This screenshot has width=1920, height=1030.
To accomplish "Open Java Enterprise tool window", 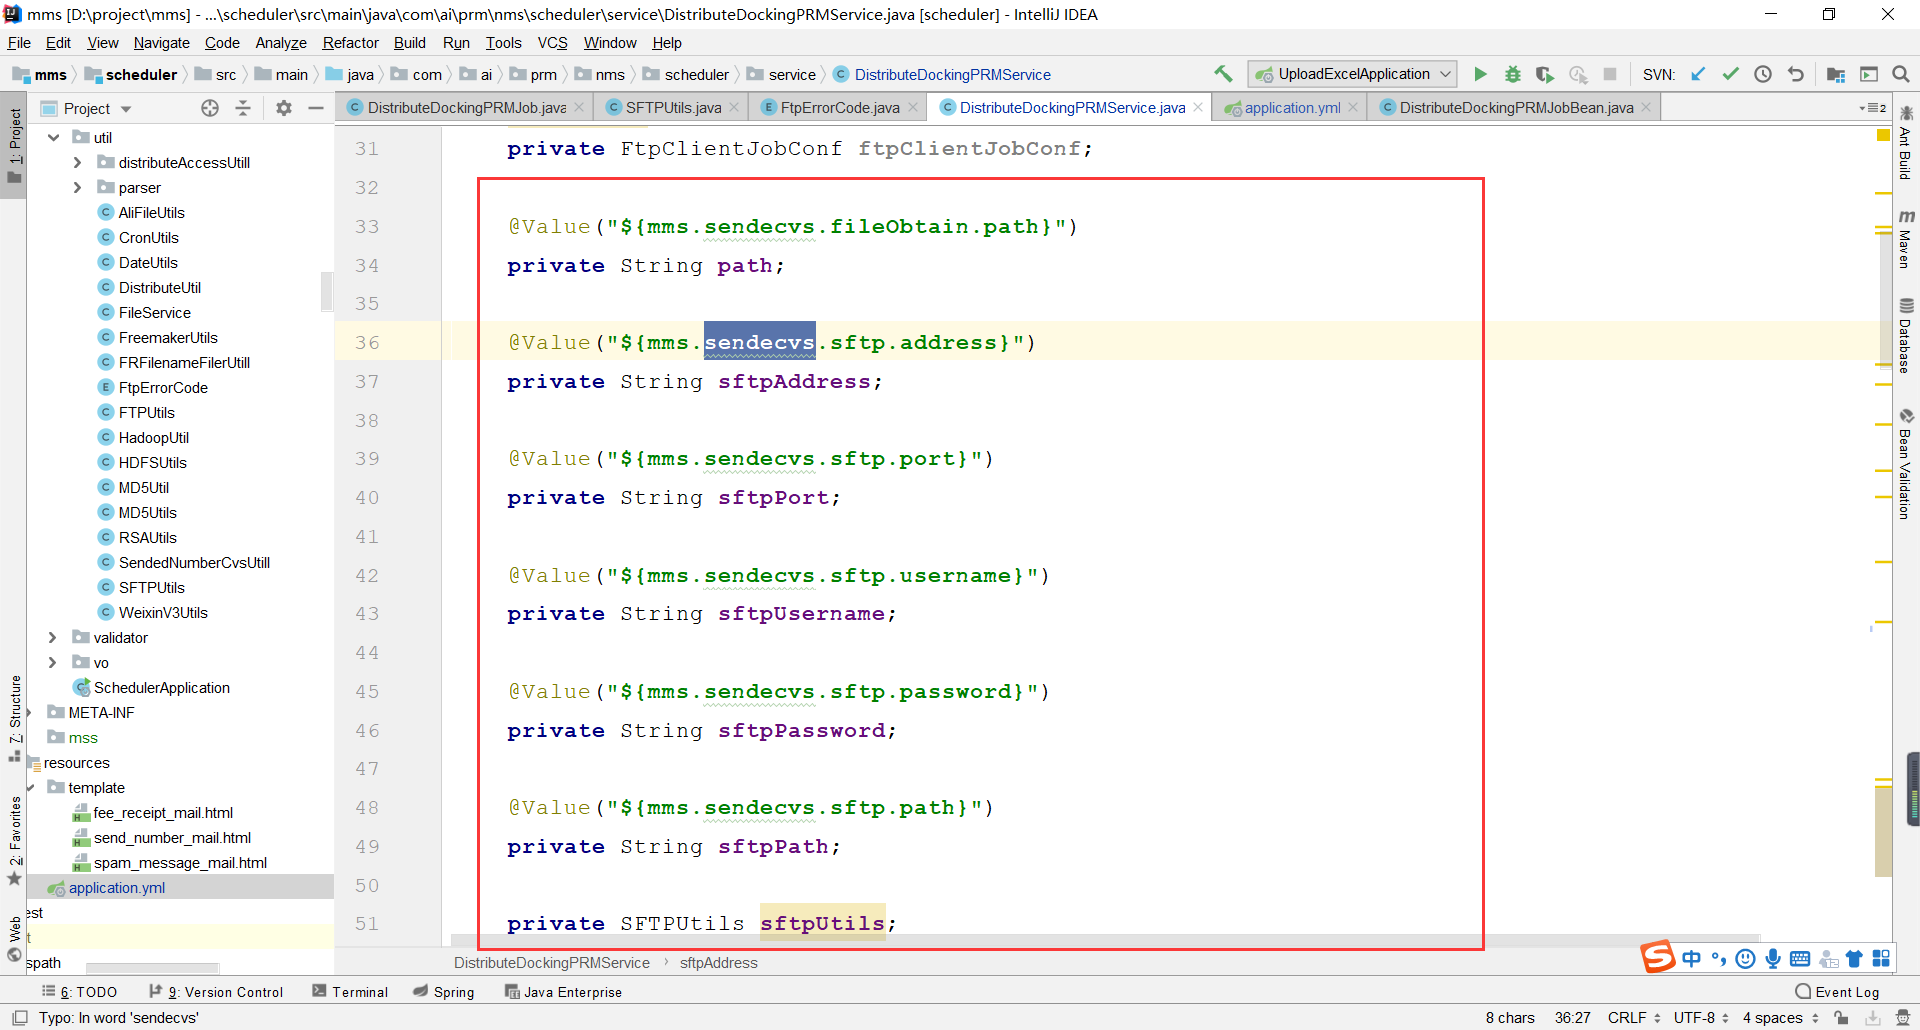I will click(563, 992).
